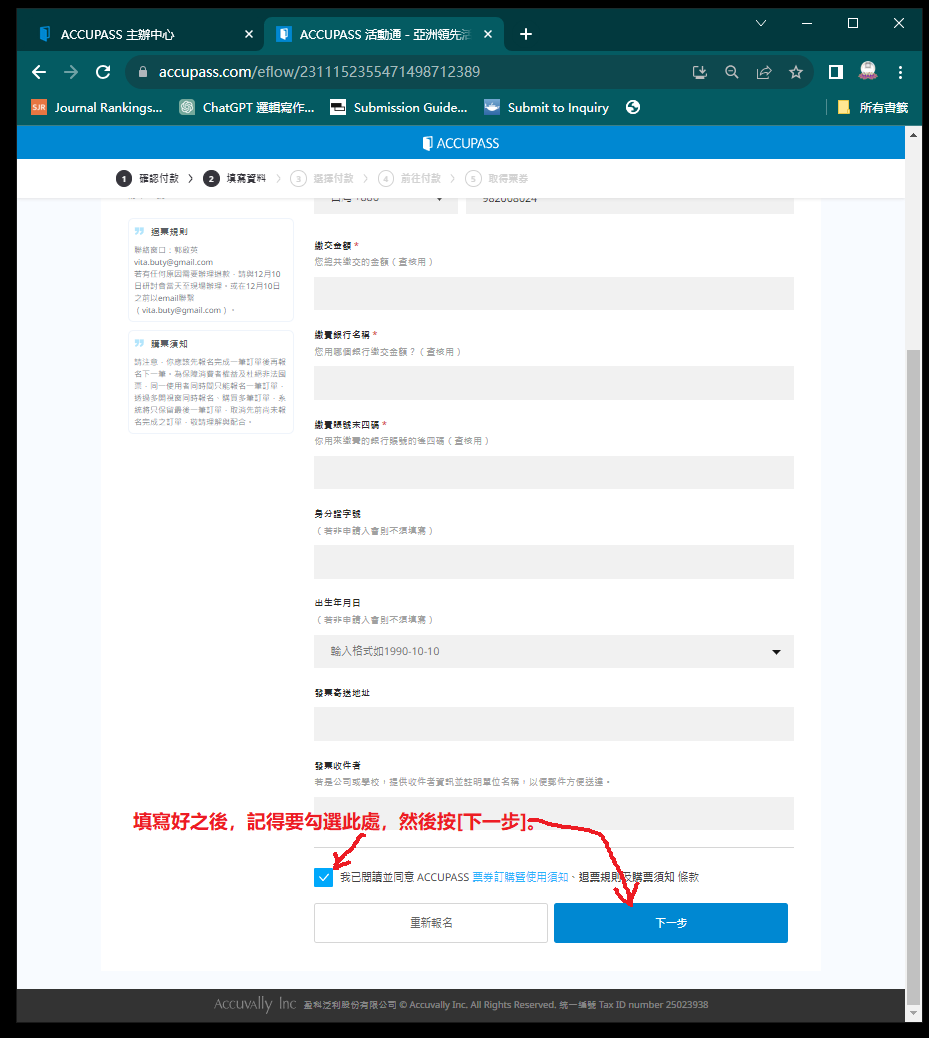The image size is (929, 1038).
Task: Toggle the browser side panel icon
Action: click(x=836, y=72)
